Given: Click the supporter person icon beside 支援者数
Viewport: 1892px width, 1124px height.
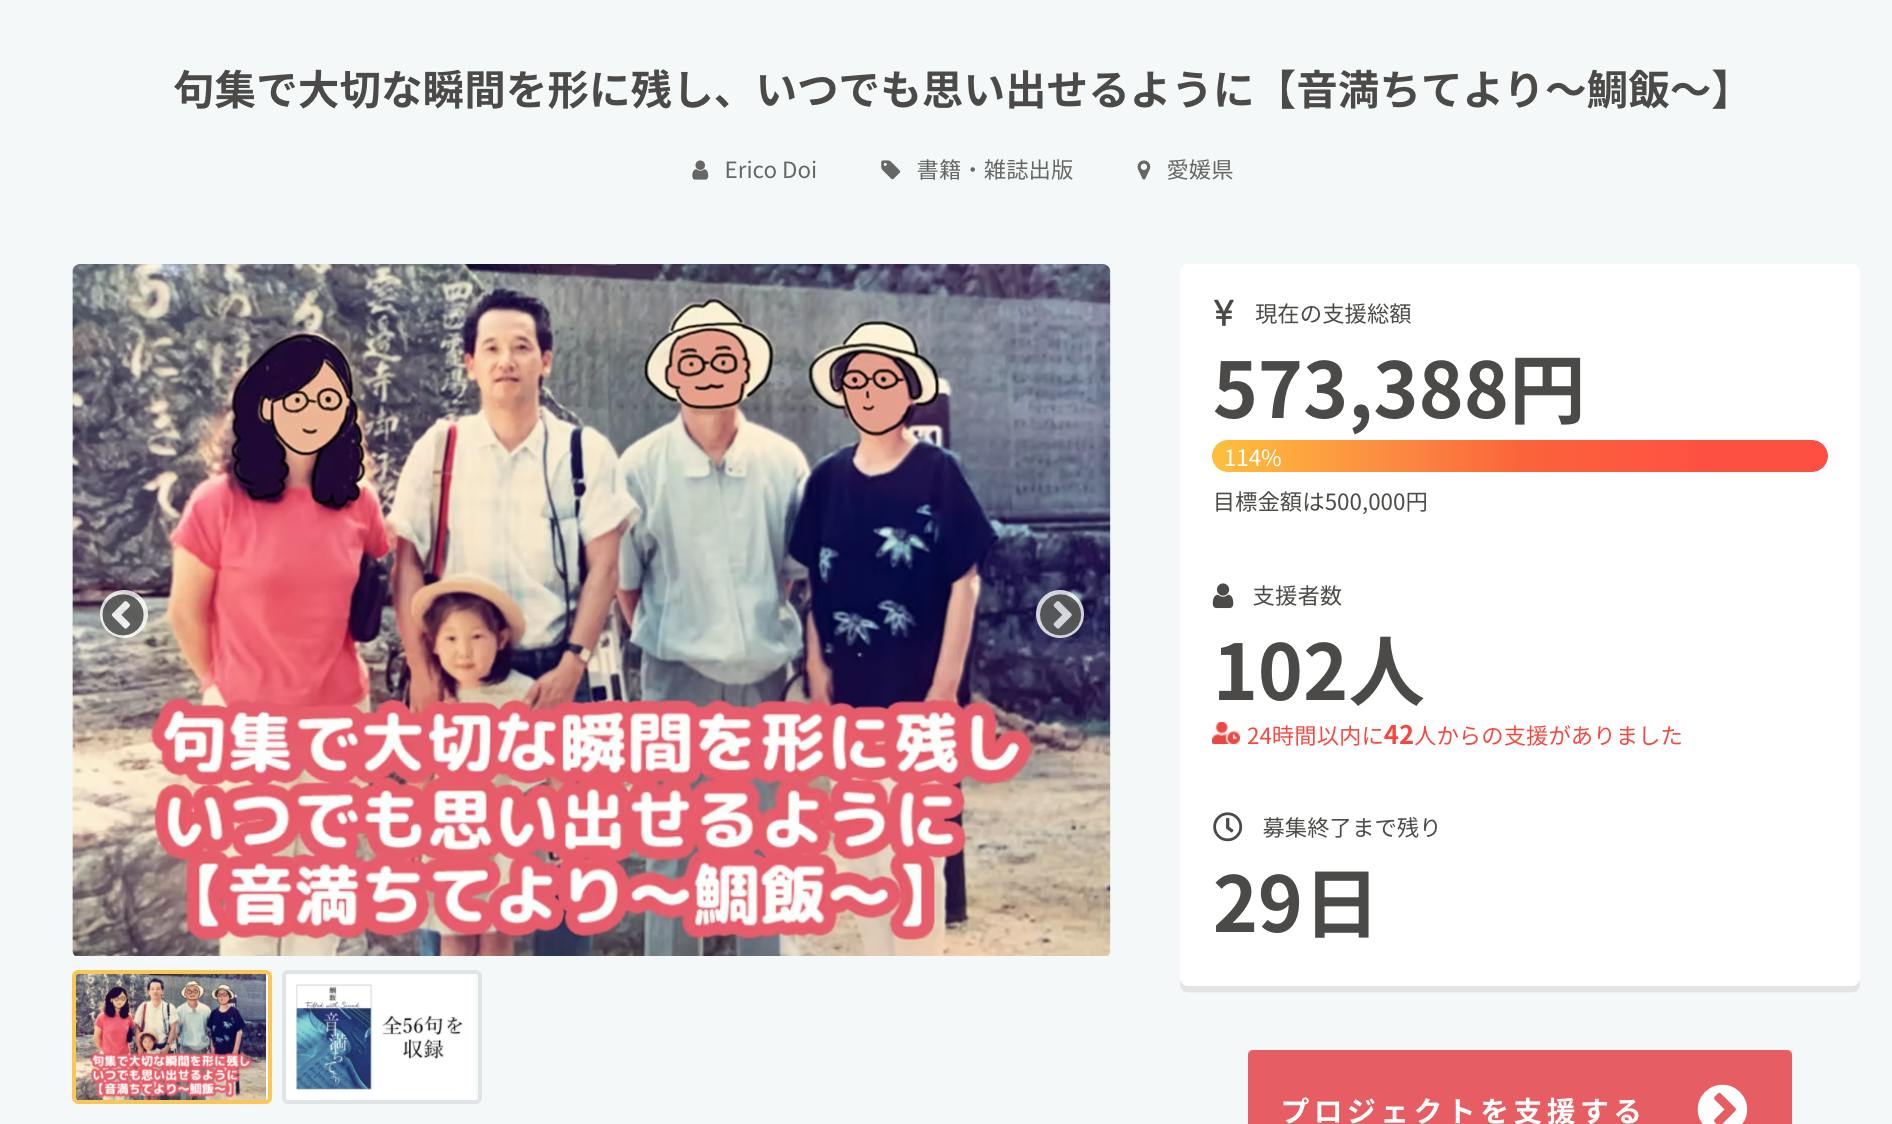Looking at the screenshot, I should coord(1223,596).
